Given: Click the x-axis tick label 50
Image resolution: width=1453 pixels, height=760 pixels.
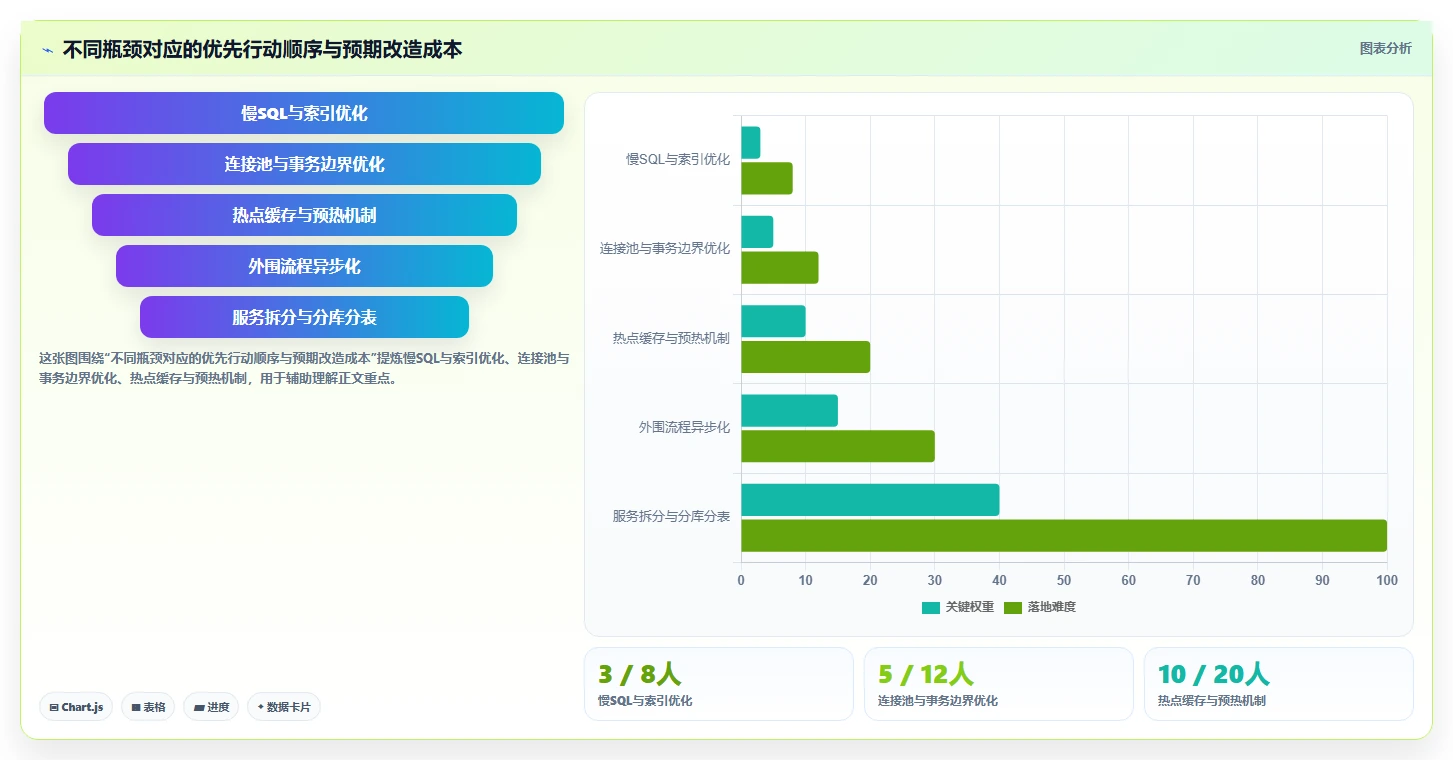Looking at the screenshot, I should tap(1064, 580).
